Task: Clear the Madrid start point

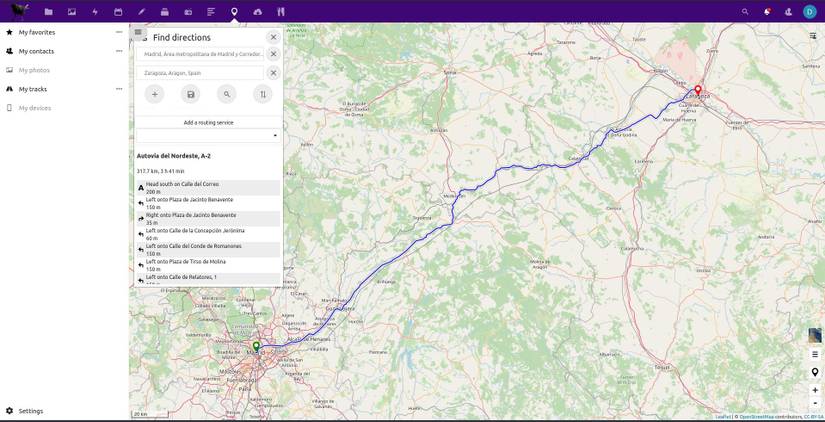Action: [x=273, y=54]
